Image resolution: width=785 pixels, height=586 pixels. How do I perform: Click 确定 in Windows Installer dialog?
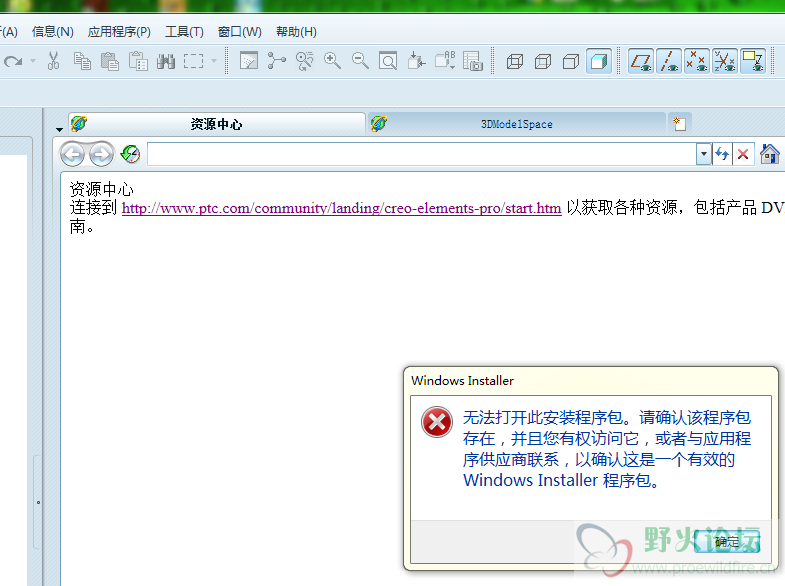pyautogui.click(x=727, y=541)
